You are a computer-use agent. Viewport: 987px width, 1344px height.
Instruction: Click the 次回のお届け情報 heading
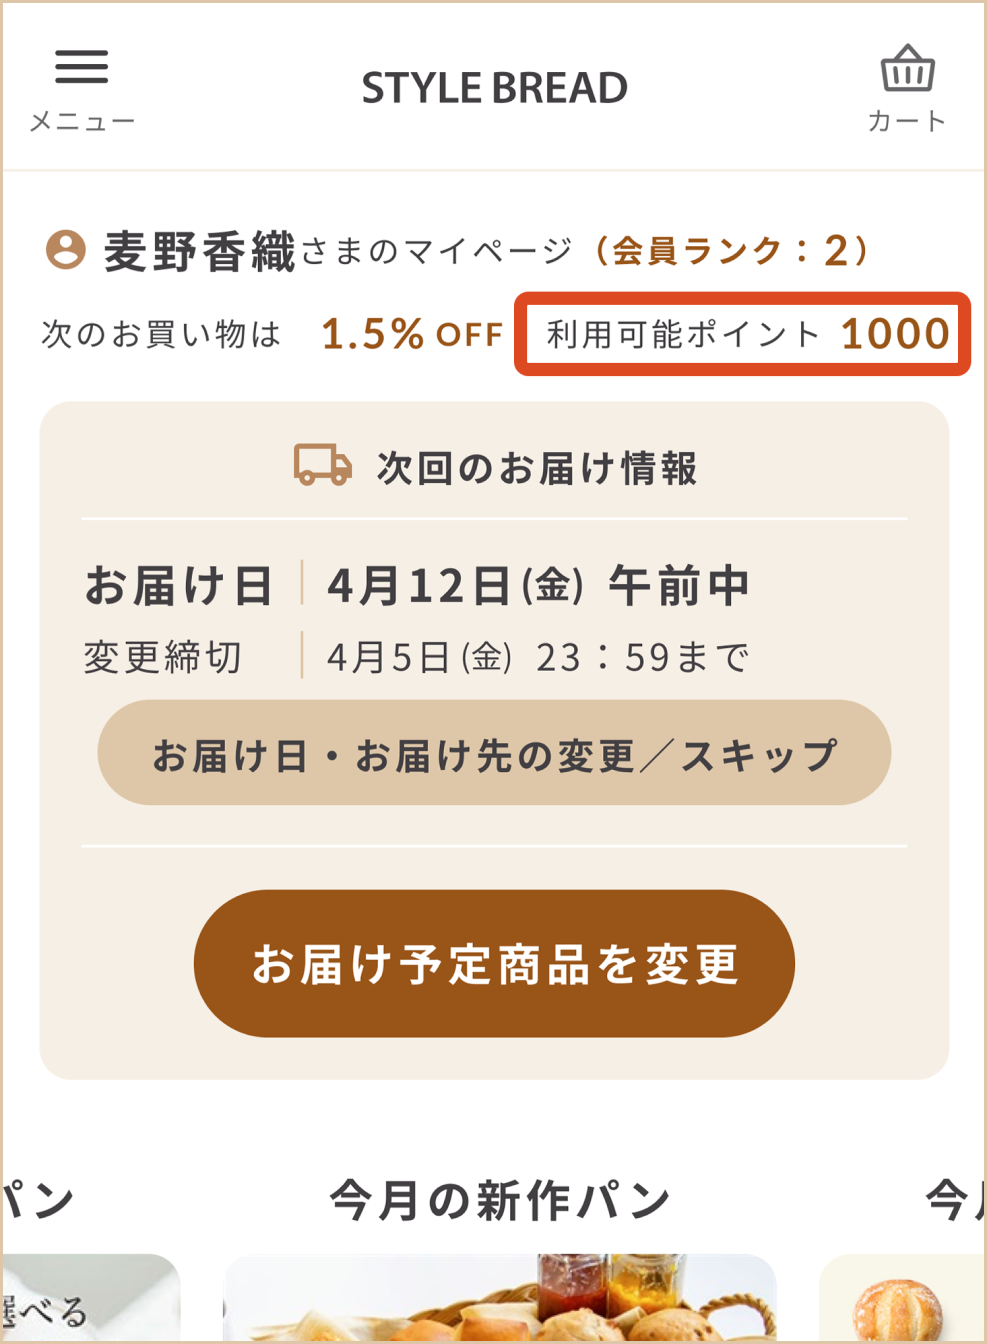tap(536, 467)
